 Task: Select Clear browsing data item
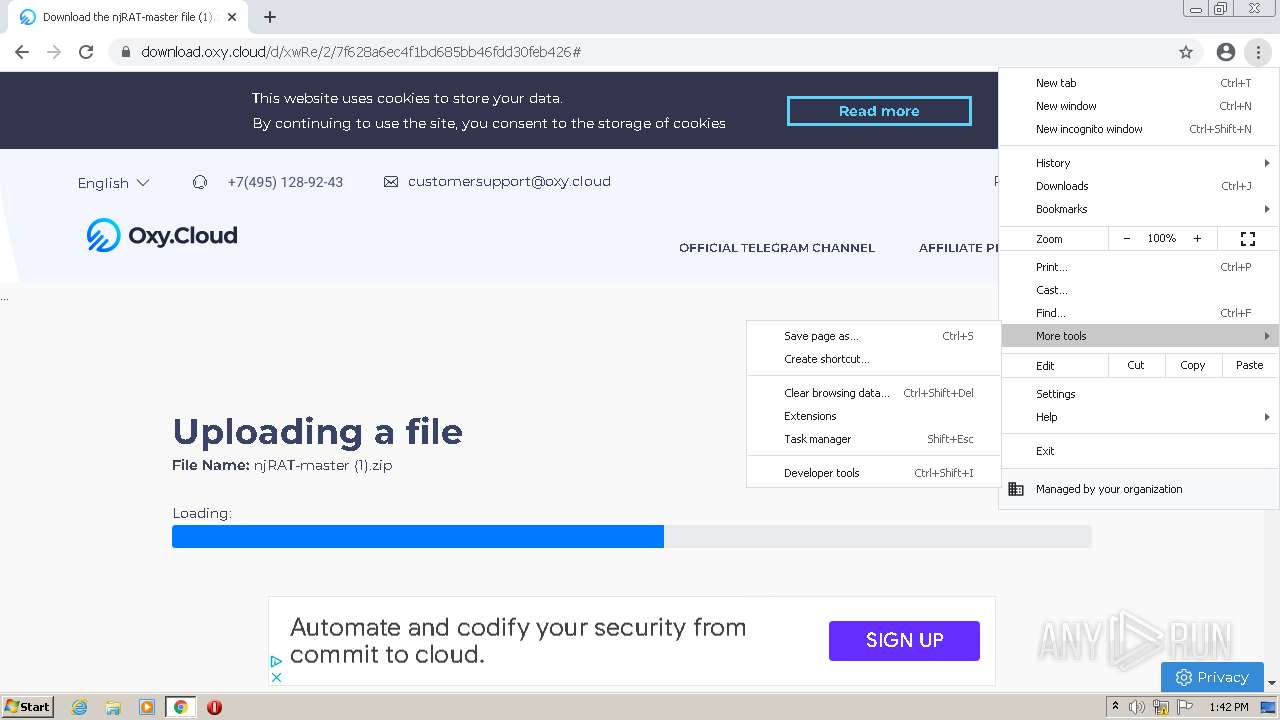click(x=874, y=393)
